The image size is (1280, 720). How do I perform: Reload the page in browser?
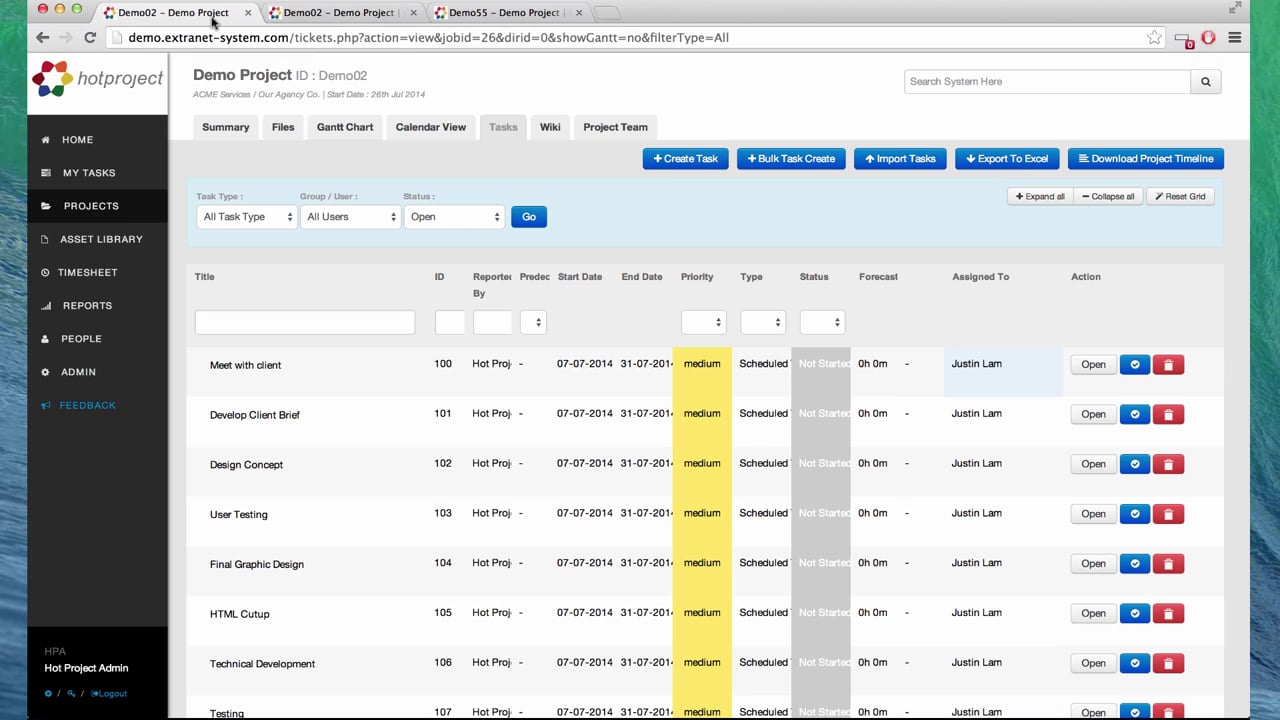coord(90,37)
